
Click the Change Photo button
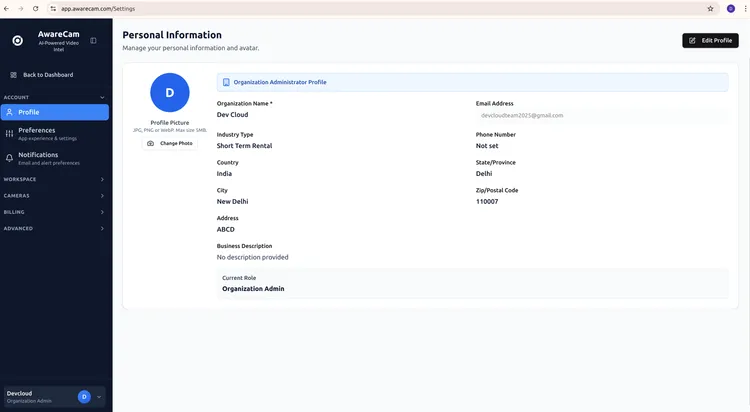pos(170,144)
